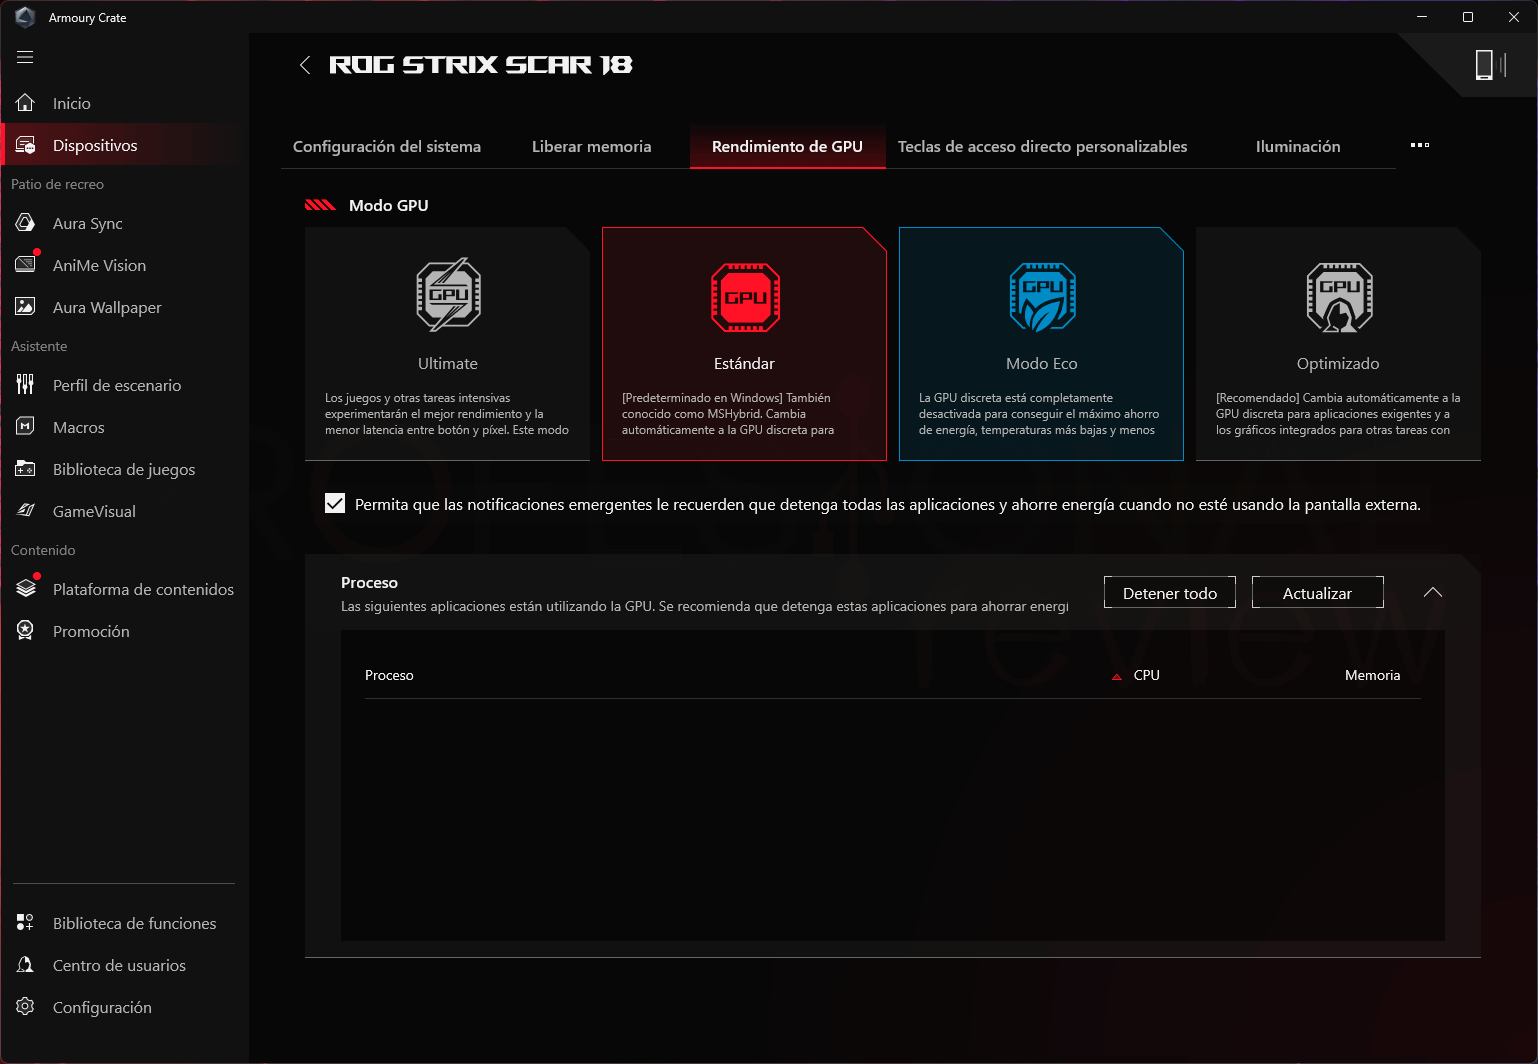Image resolution: width=1538 pixels, height=1064 pixels.
Task: Toggle the external display notification checkbox
Action: (x=335, y=504)
